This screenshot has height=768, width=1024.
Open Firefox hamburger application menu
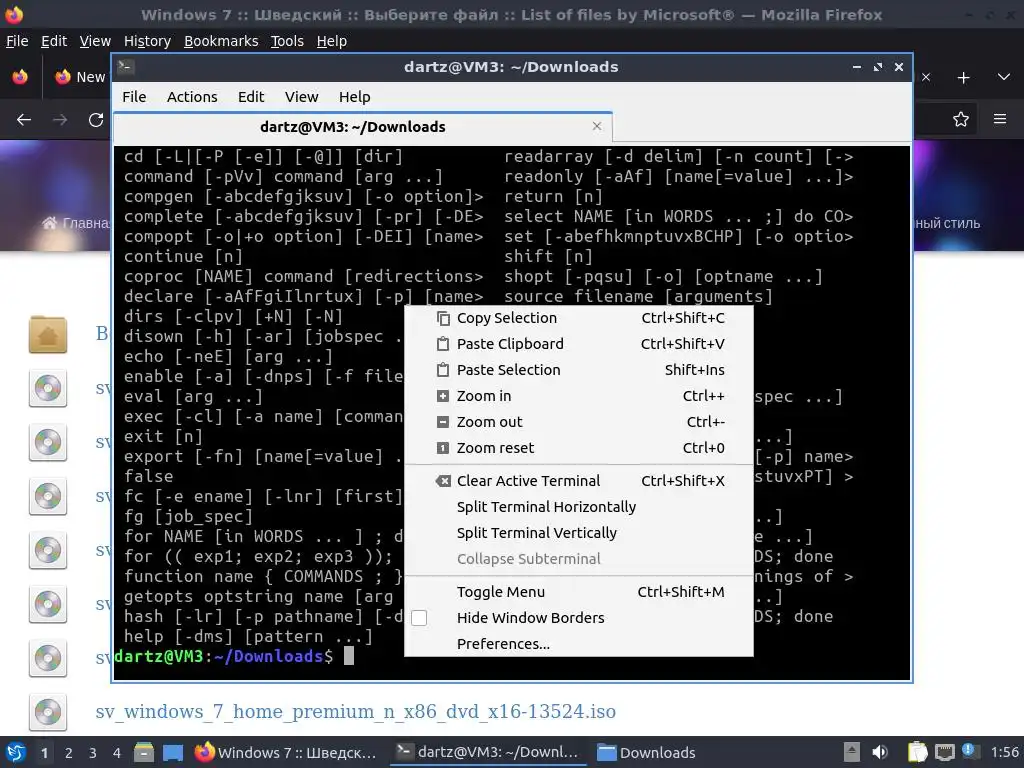1000,119
